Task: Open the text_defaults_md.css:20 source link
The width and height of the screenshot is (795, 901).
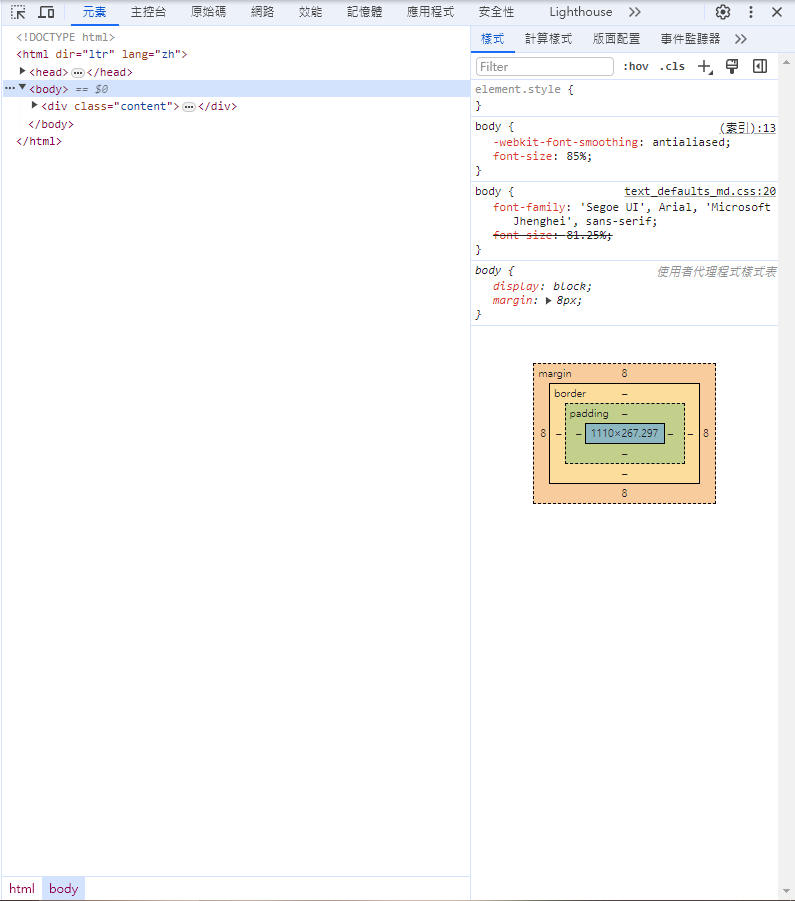Action: pos(700,191)
